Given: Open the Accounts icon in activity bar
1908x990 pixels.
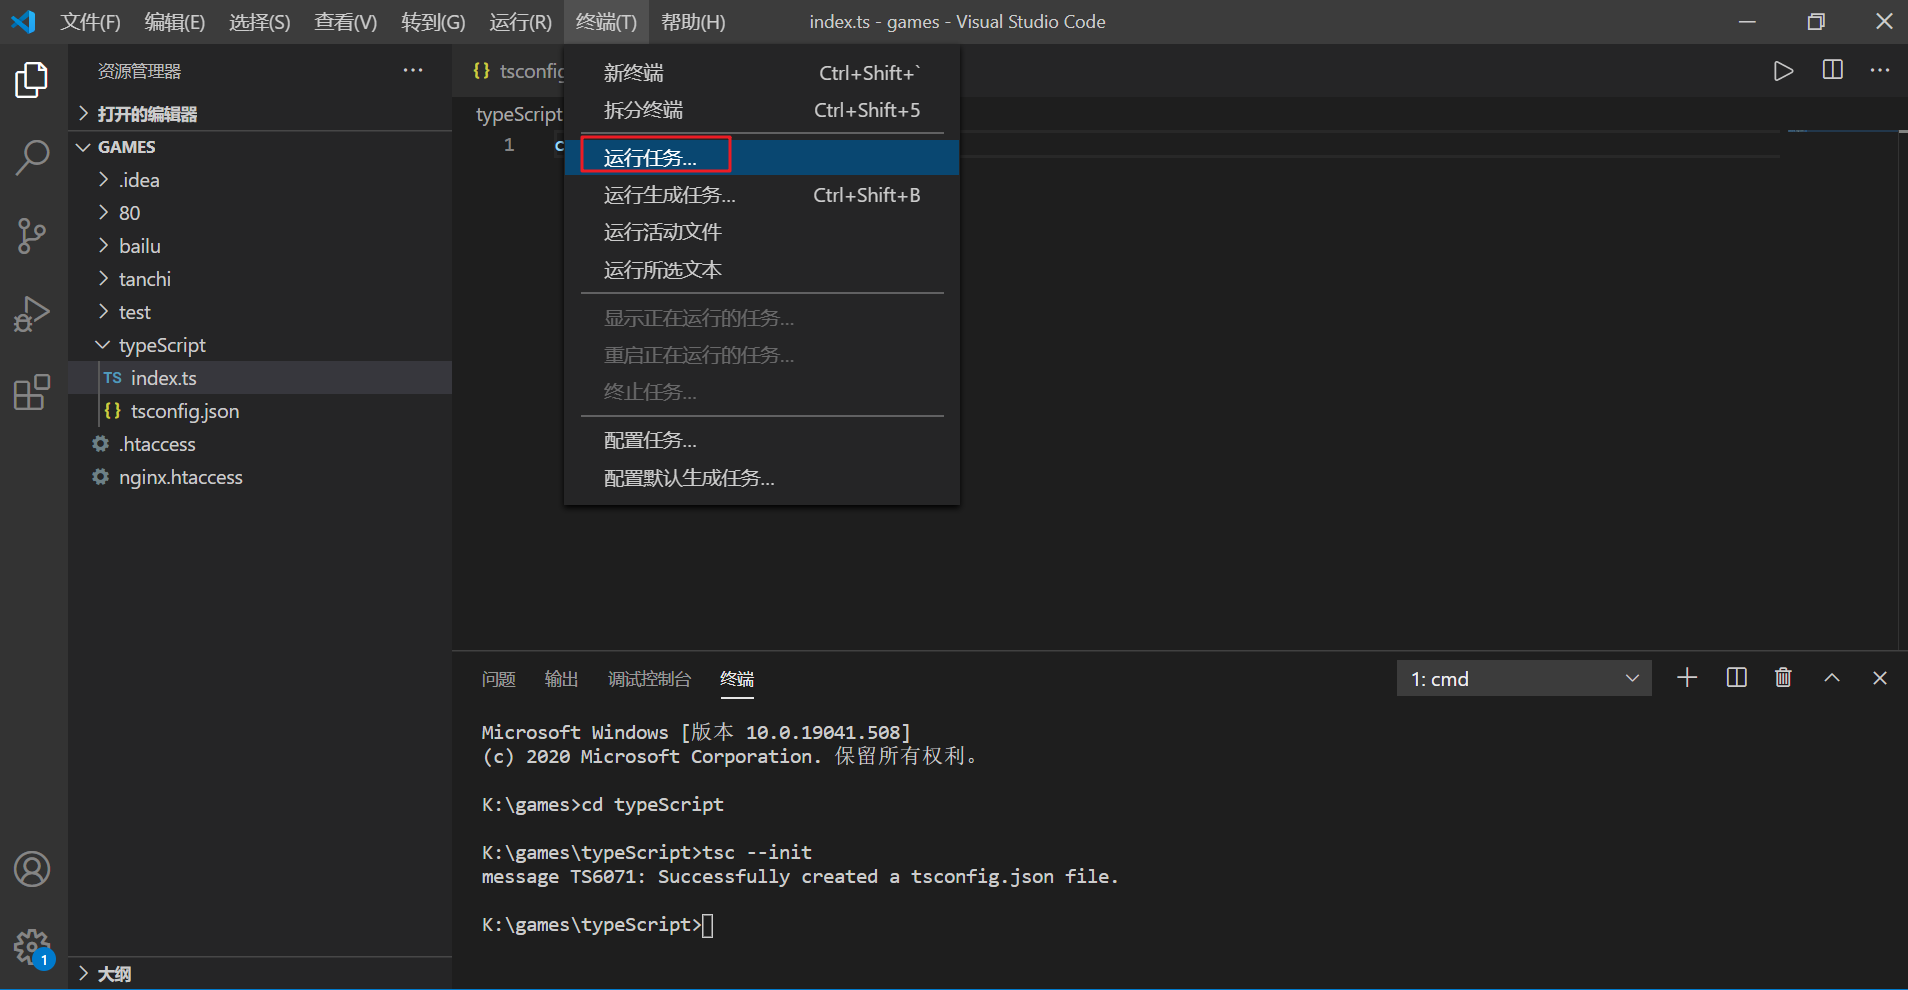Looking at the screenshot, I should click(33, 870).
